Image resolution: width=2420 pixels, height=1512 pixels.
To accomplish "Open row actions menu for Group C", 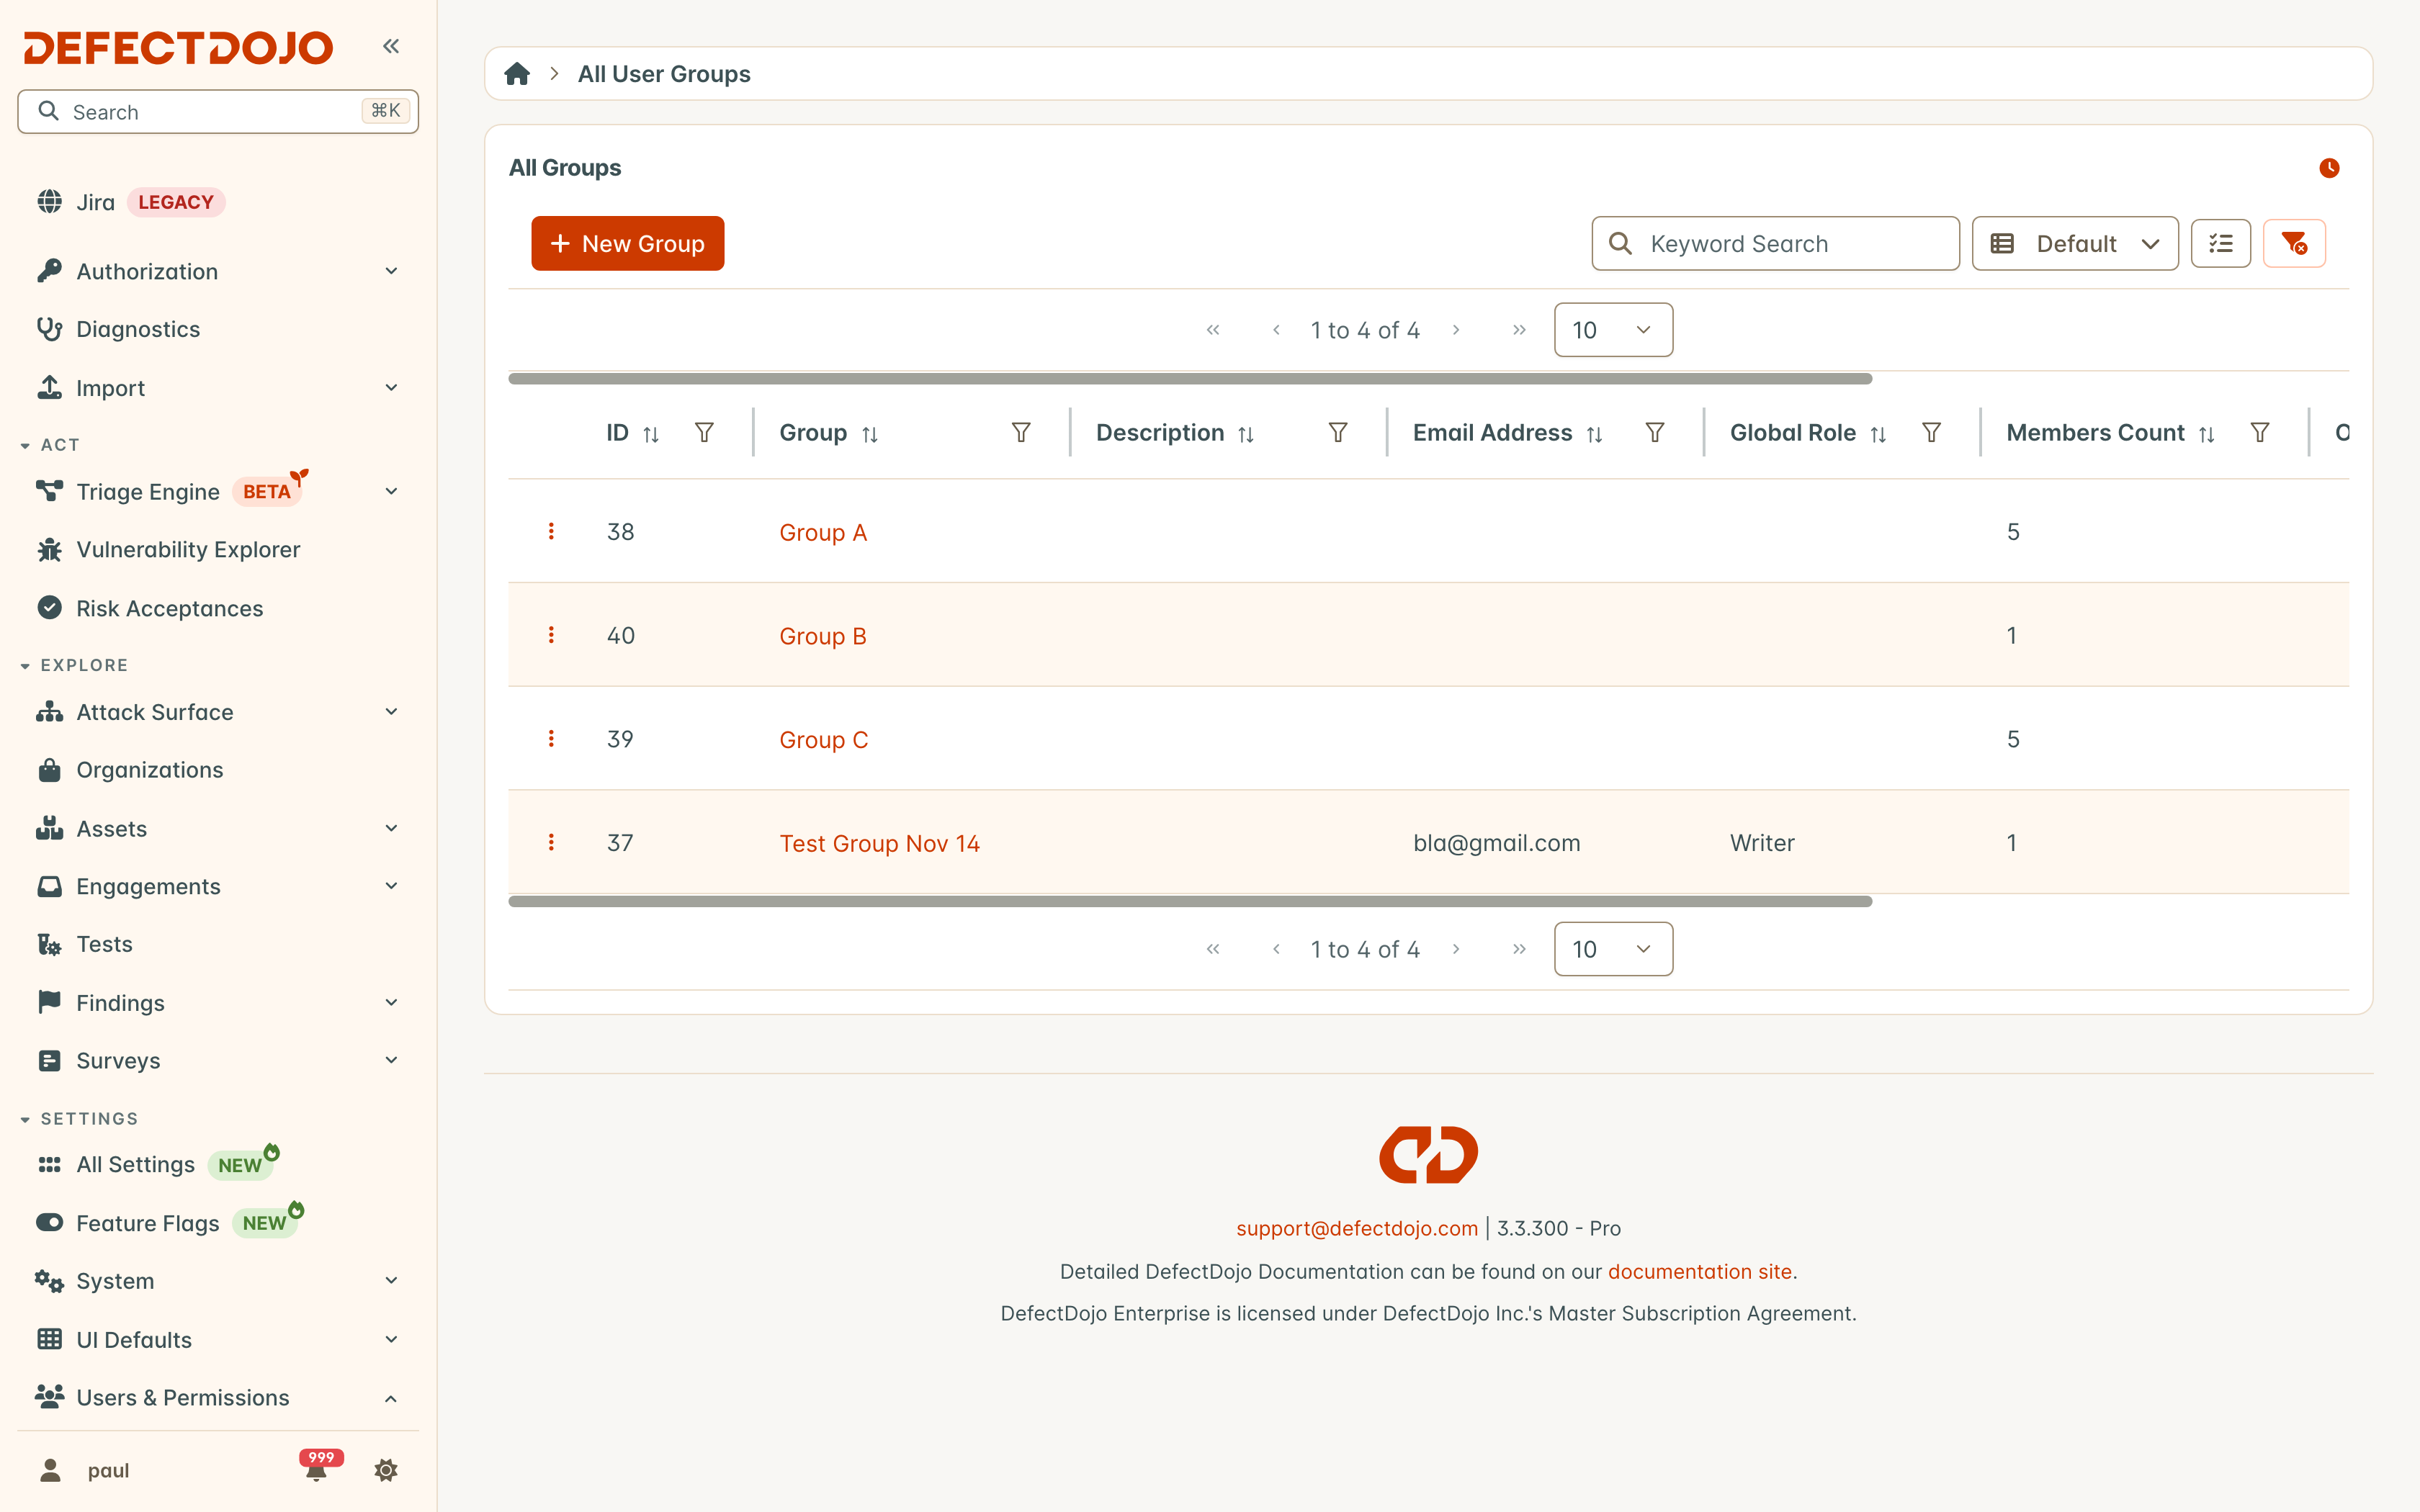I will point(551,738).
